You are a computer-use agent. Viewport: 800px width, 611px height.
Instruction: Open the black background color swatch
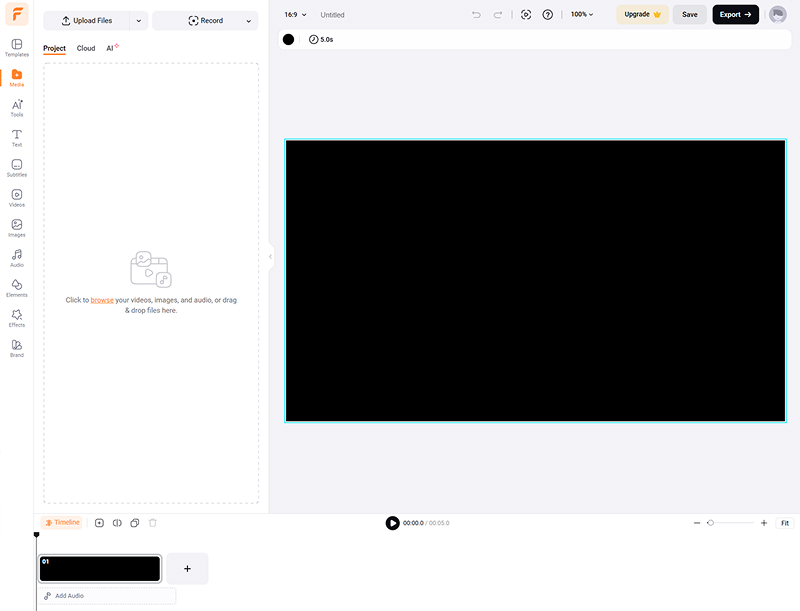pos(288,39)
